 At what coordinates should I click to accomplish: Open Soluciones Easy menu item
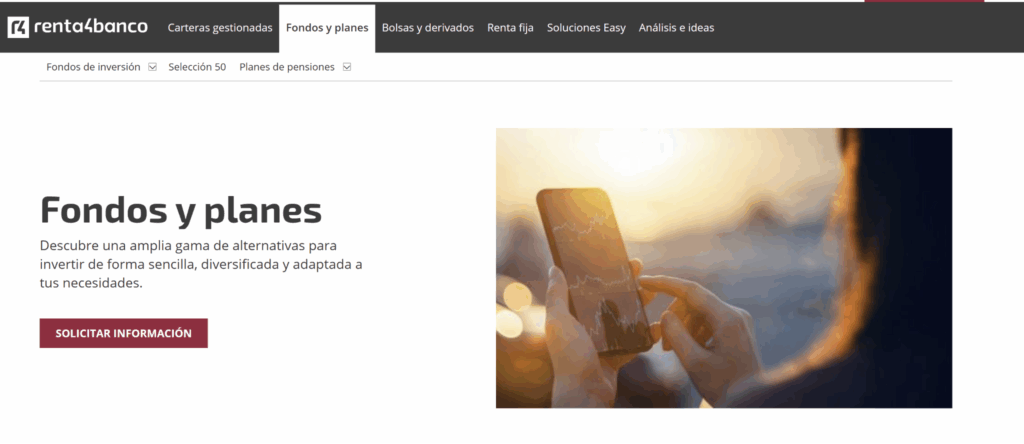tap(586, 28)
